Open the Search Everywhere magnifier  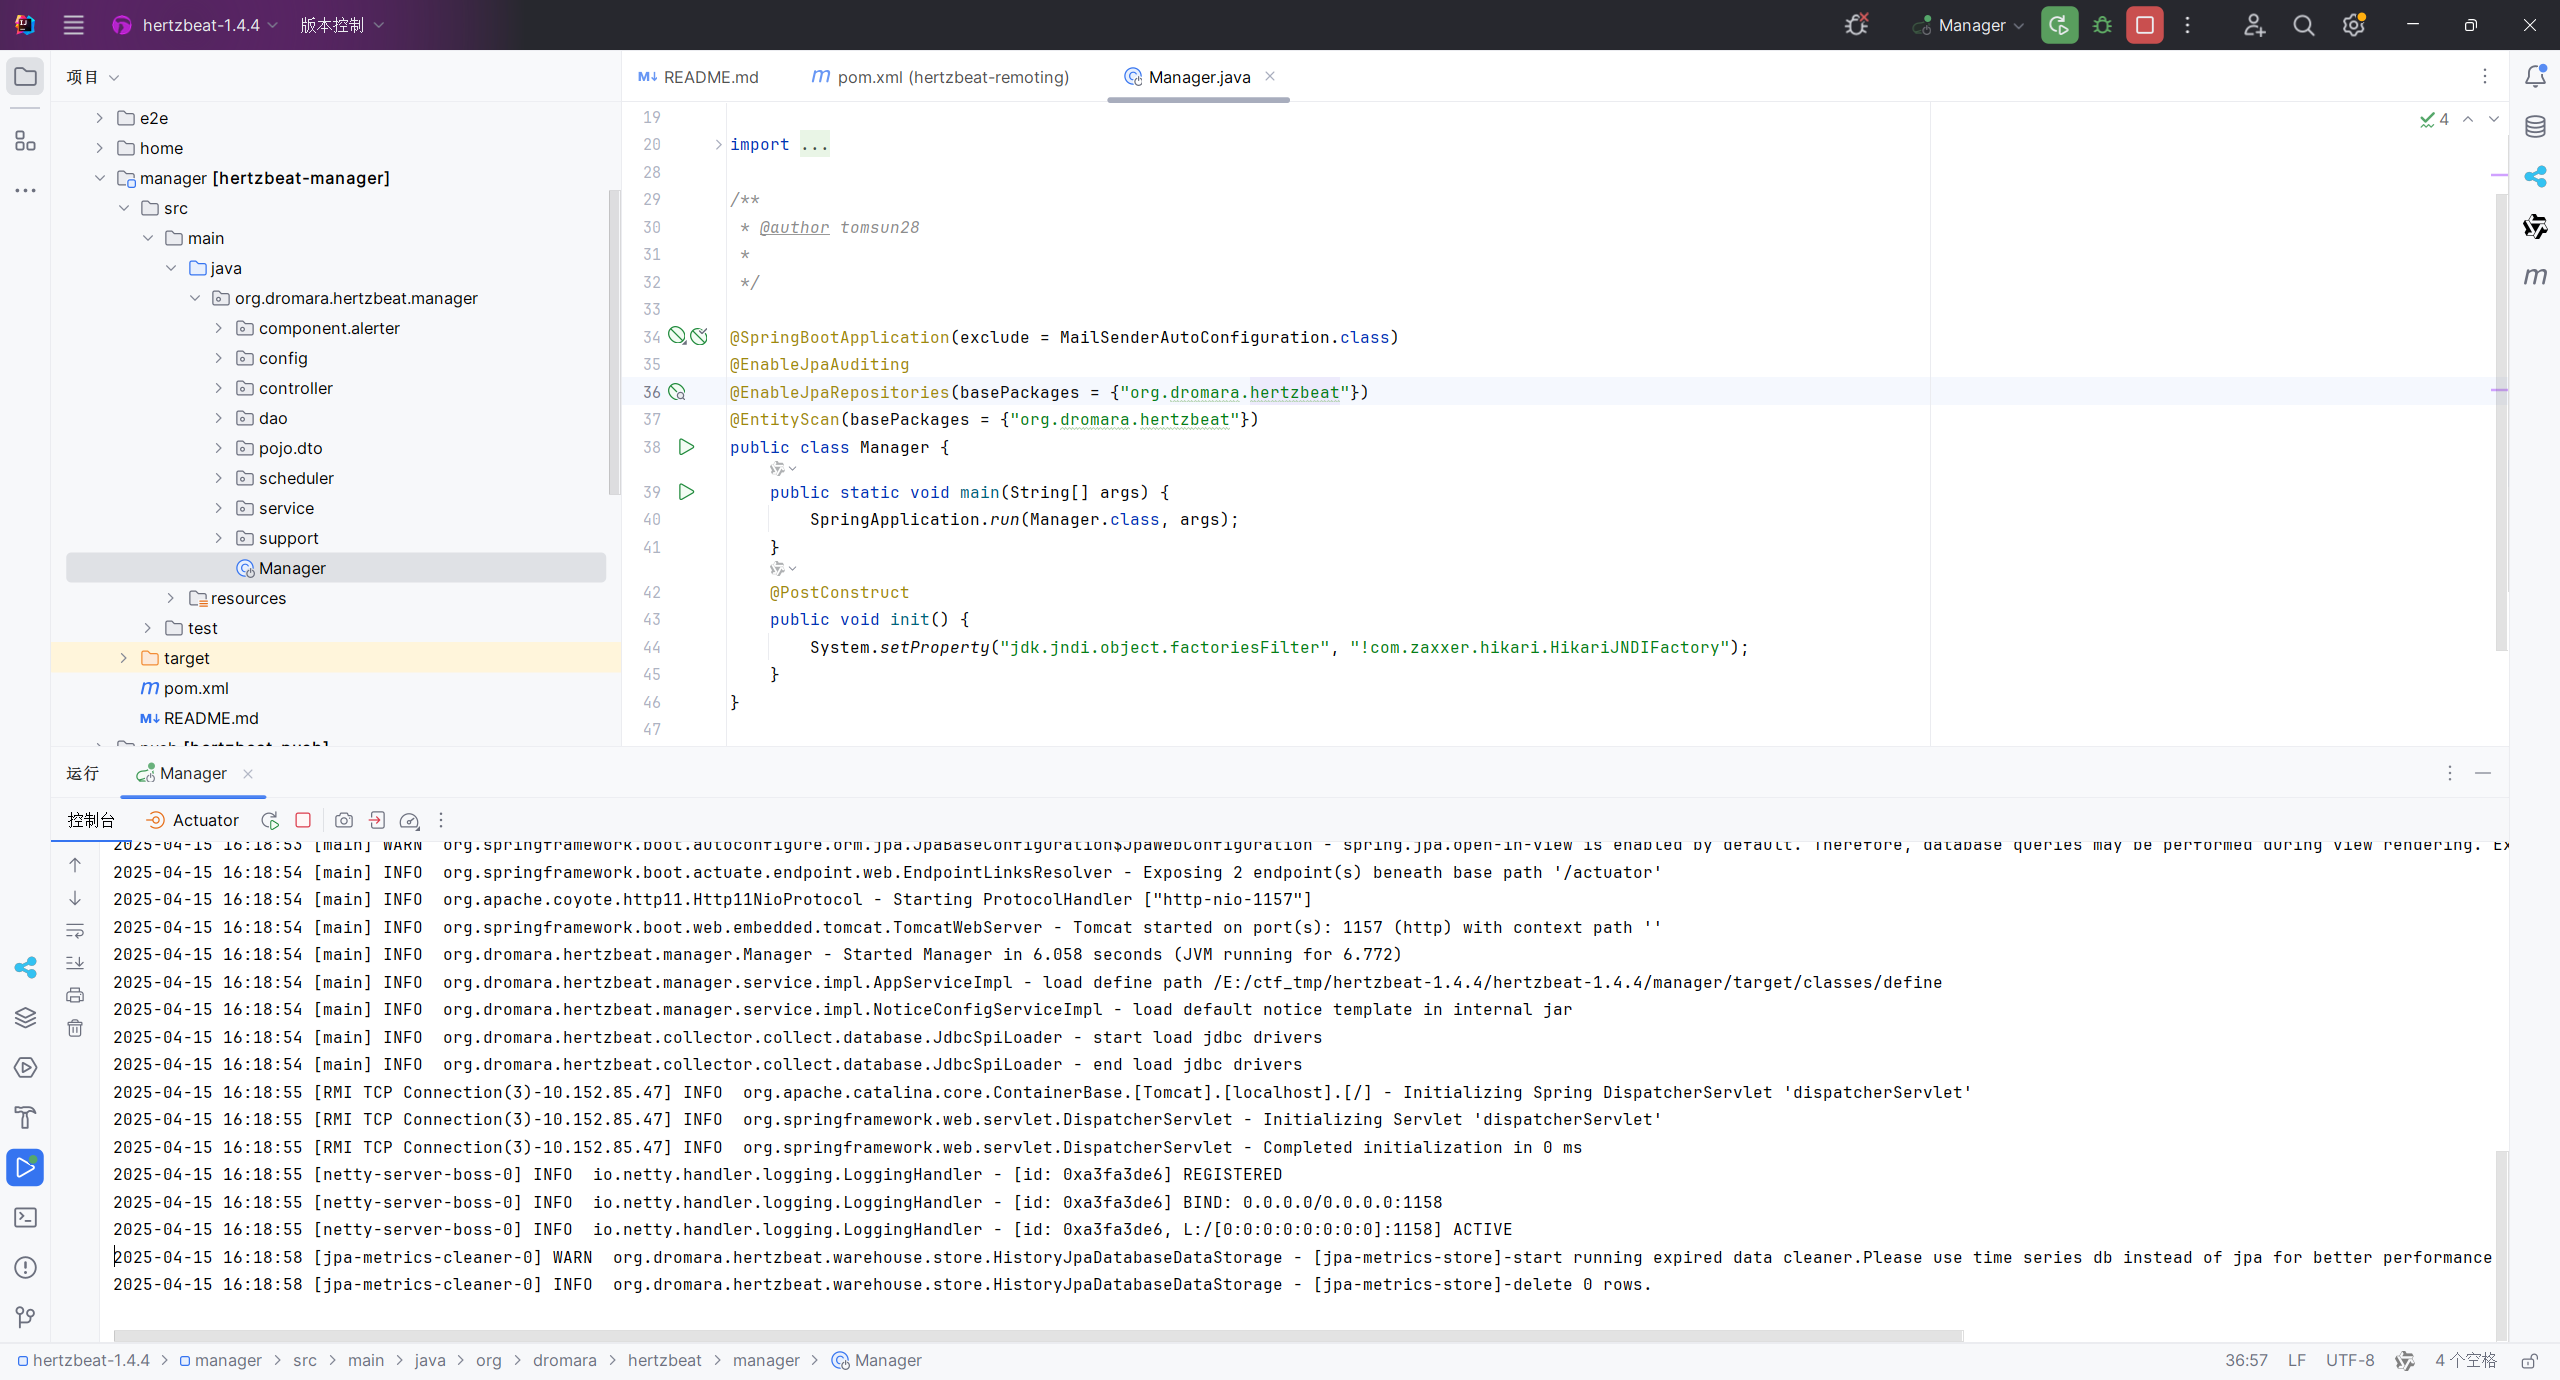click(2303, 25)
